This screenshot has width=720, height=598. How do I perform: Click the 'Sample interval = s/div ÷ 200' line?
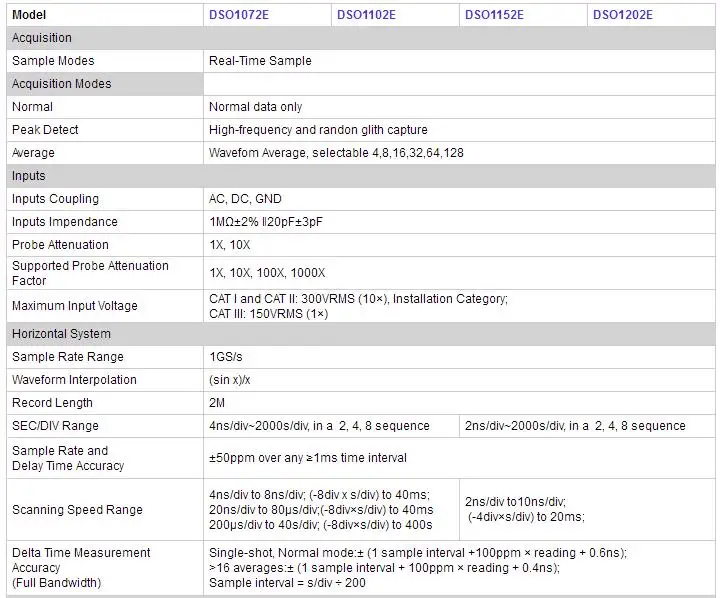287,583
